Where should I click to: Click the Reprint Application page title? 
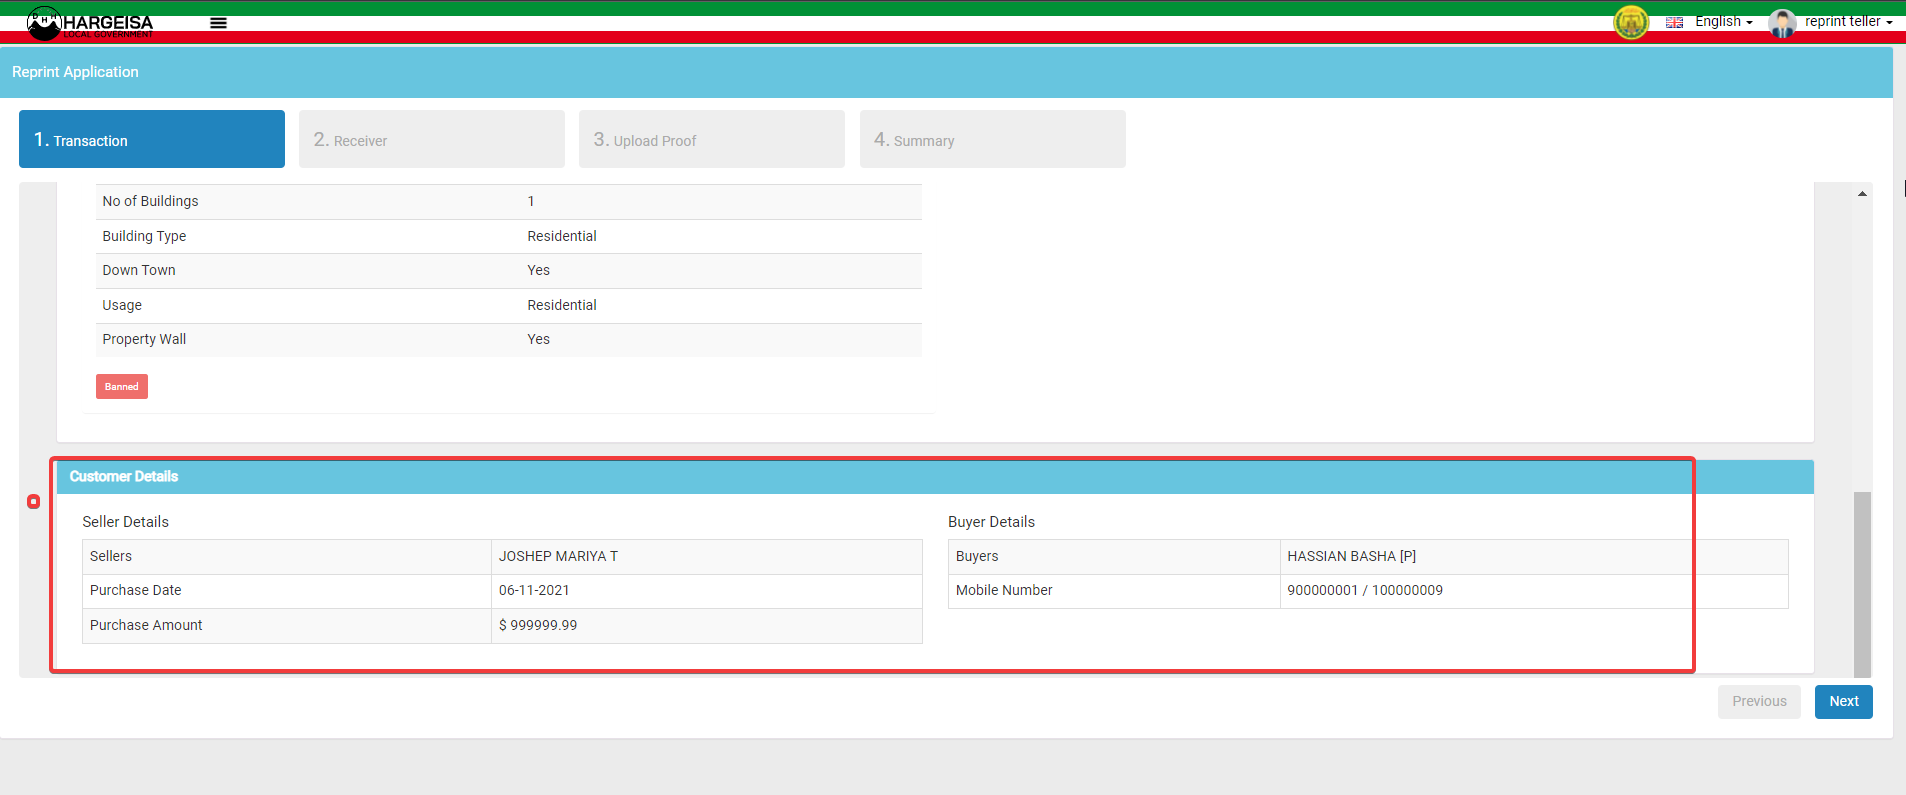click(x=75, y=72)
